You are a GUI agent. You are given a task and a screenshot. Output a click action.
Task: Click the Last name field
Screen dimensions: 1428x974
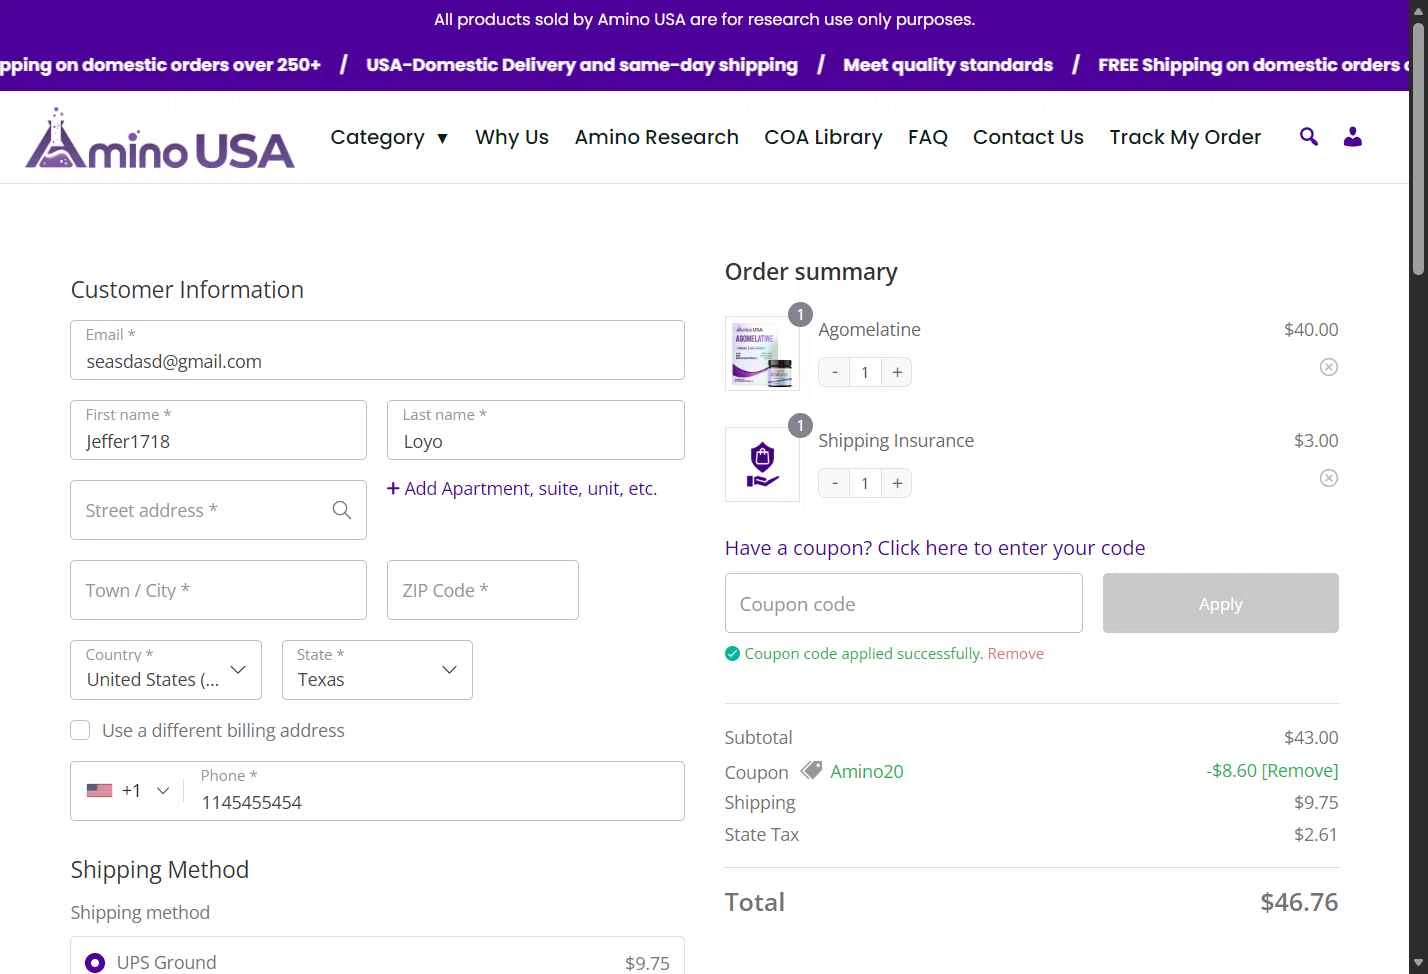(536, 430)
